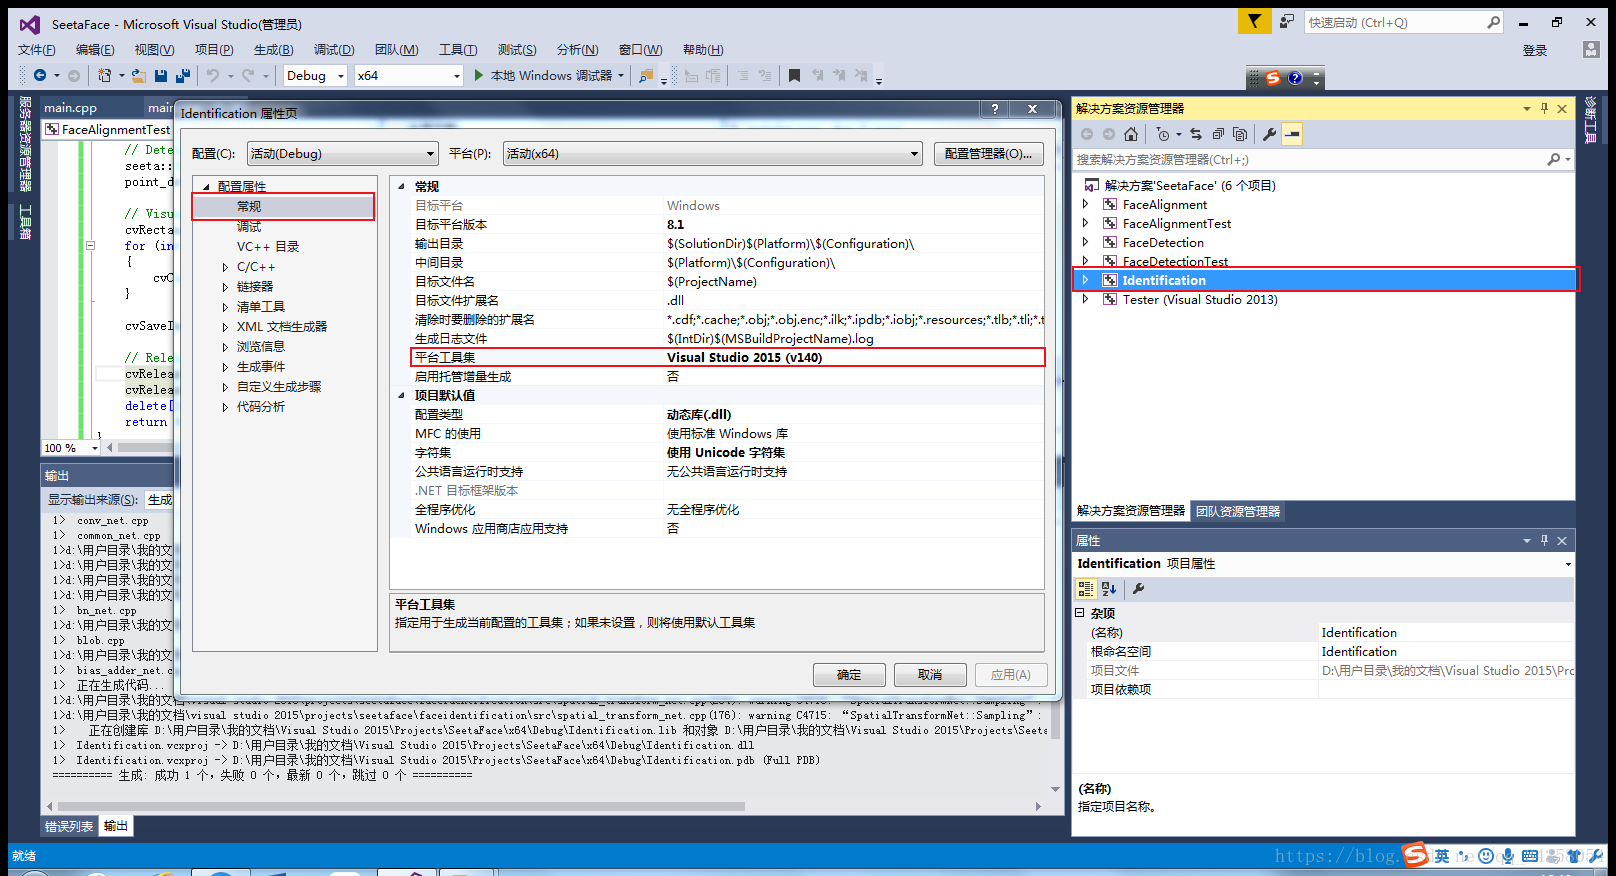Screen dimensions: 1616x876
Task: Open the 配置(C) combo box
Action: pyautogui.click(x=343, y=153)
